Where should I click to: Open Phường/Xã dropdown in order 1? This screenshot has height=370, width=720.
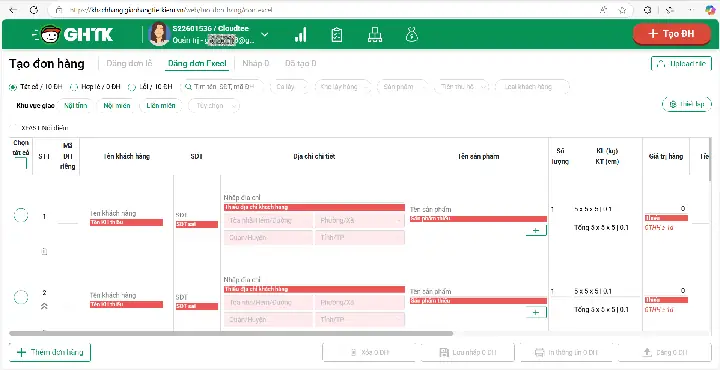(359, 221)
